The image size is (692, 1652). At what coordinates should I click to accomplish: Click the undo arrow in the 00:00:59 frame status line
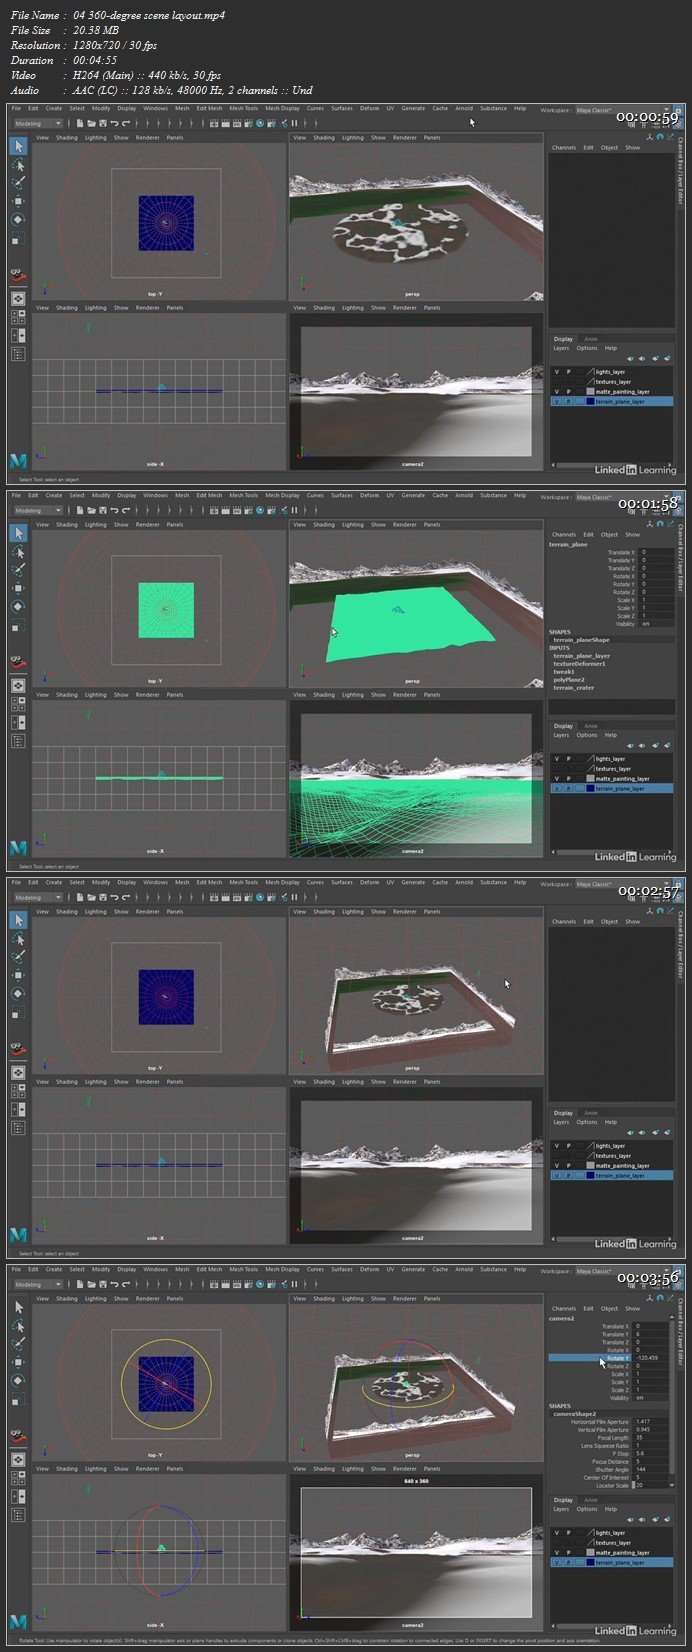[x=114, y=123]
